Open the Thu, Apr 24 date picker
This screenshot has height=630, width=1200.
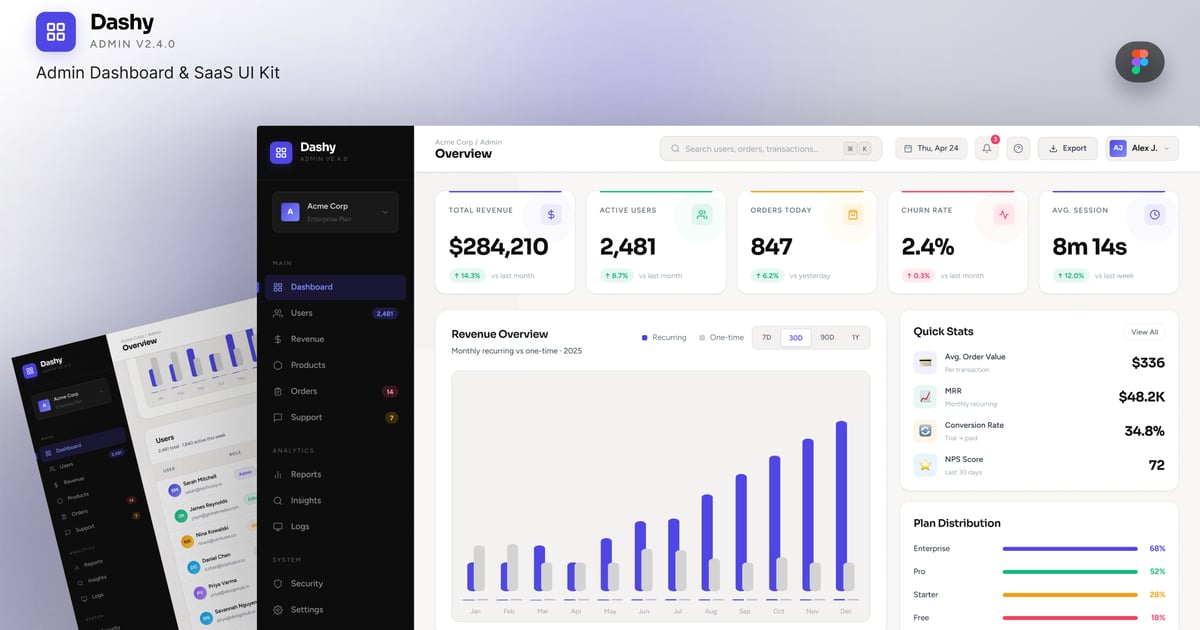931,148
